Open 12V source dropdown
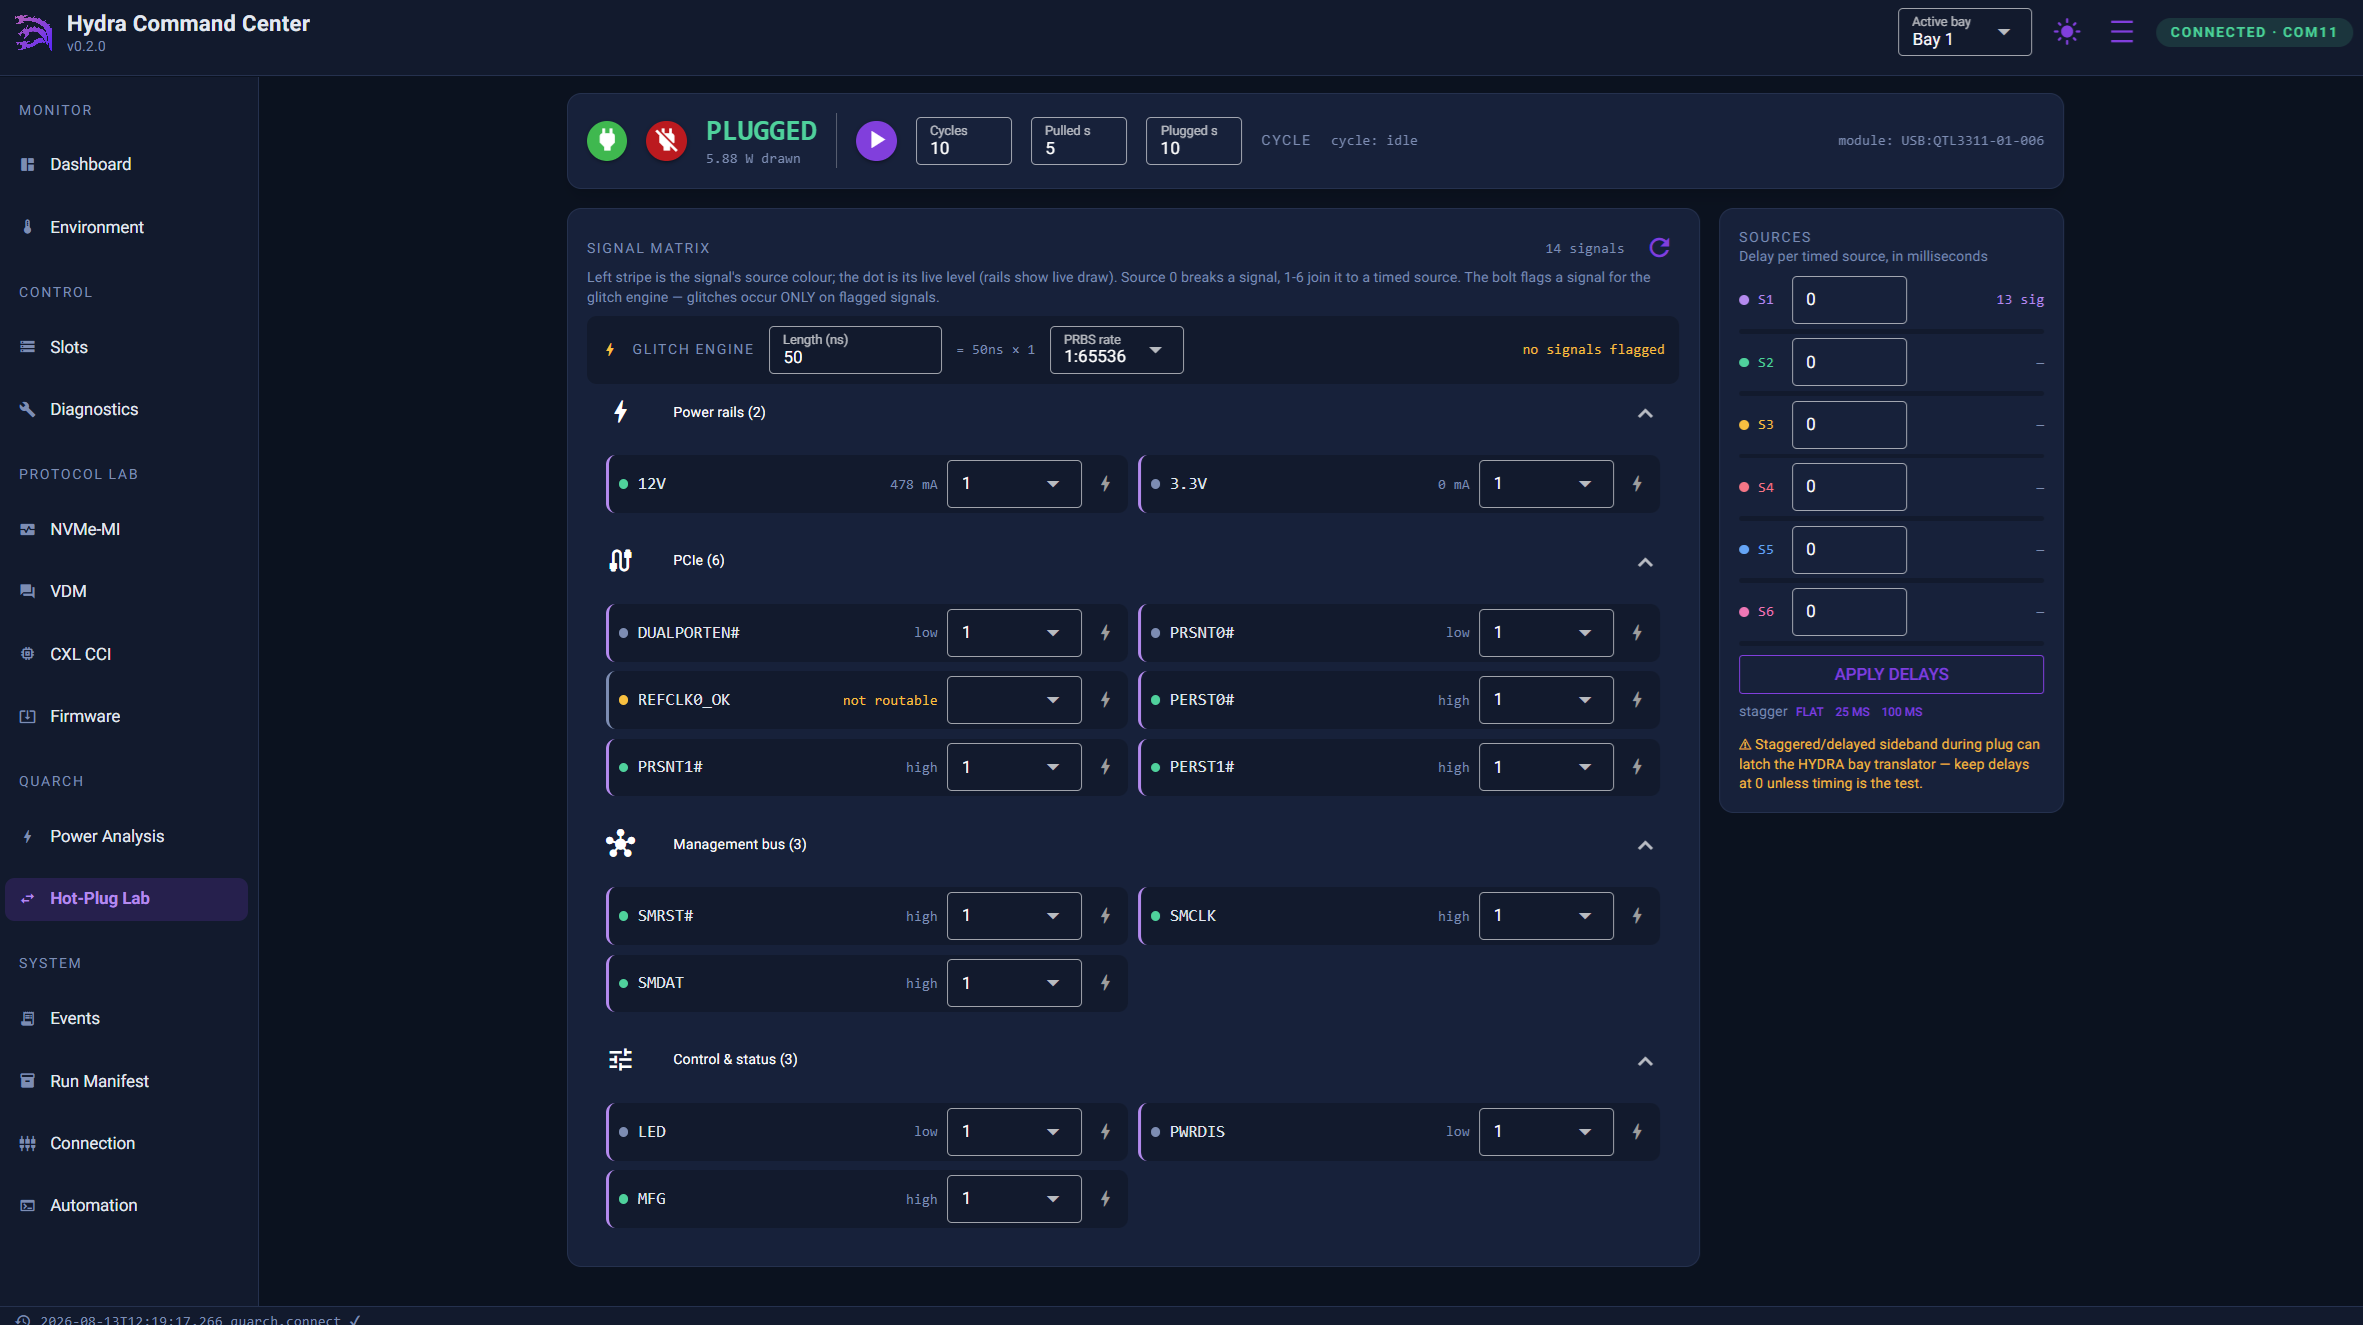This screenshot has height=1325, width=2363. click(1014, 484)
